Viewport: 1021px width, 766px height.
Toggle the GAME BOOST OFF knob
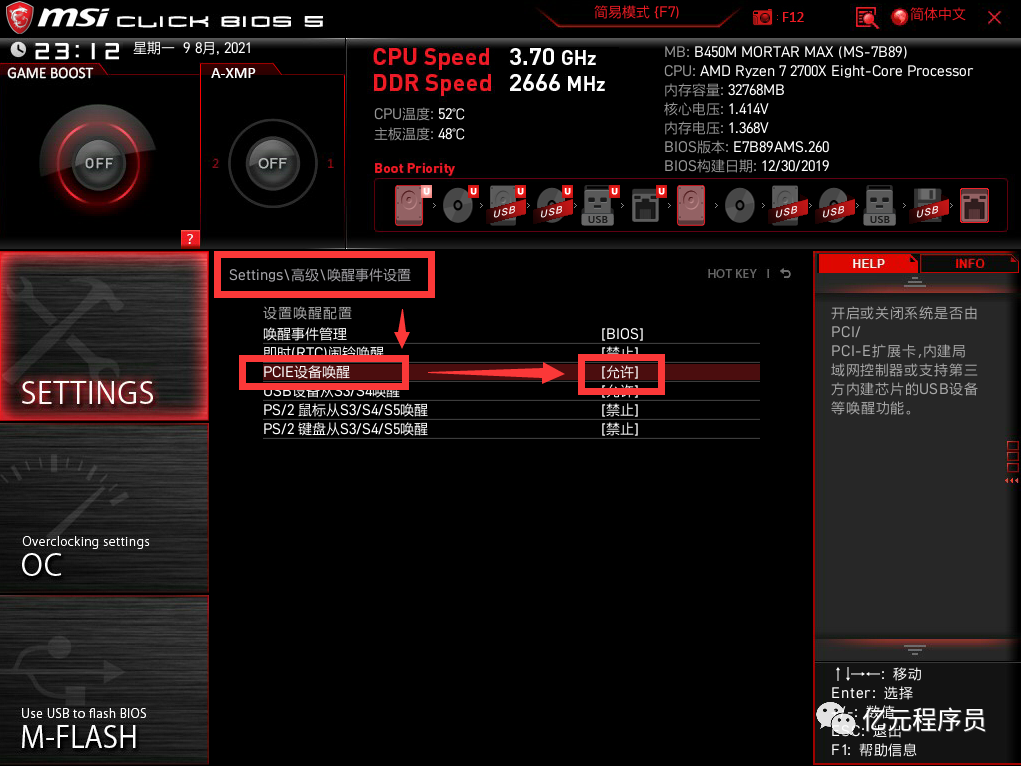click(98, 163)
